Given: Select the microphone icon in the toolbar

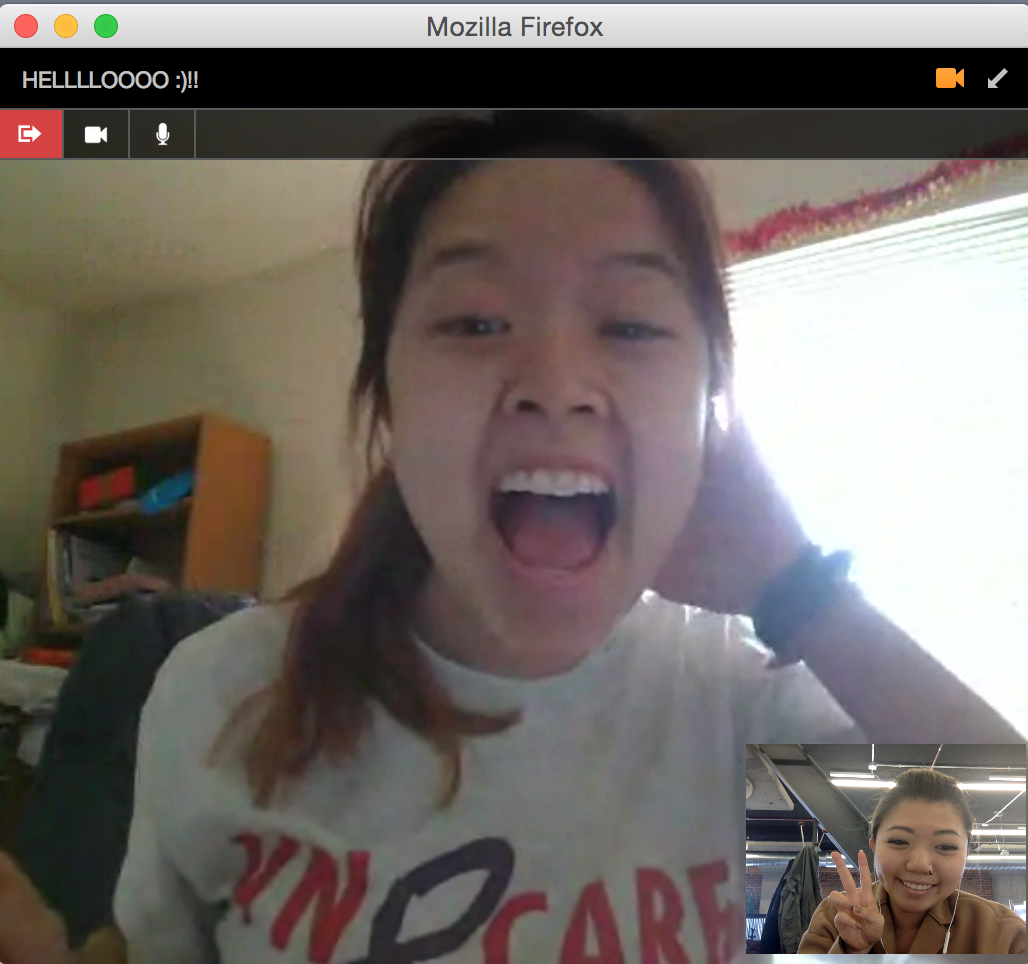Looking at the screenshot, I should (161, 133).
